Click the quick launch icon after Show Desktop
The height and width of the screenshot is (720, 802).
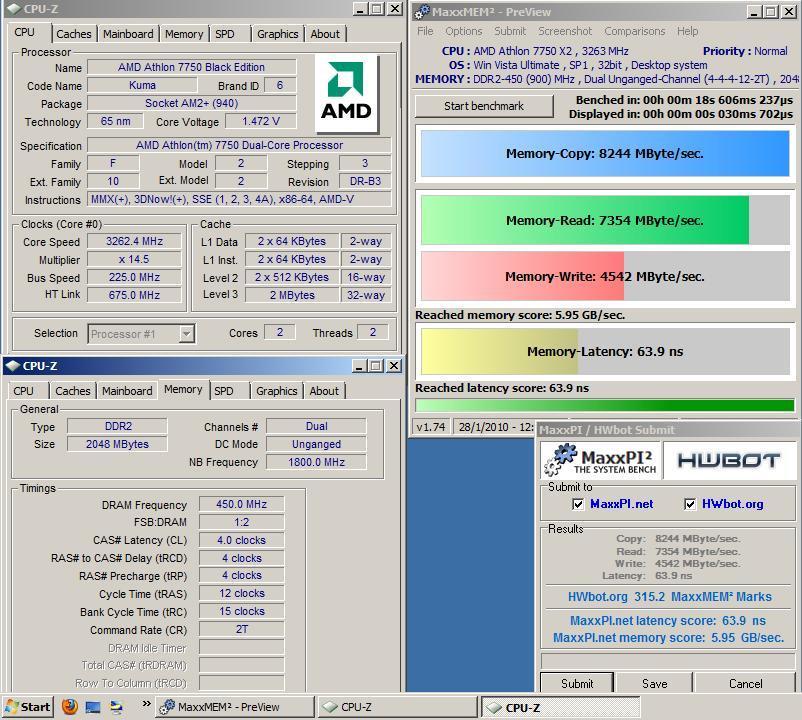pyautogui.click(x=117, y=707)
